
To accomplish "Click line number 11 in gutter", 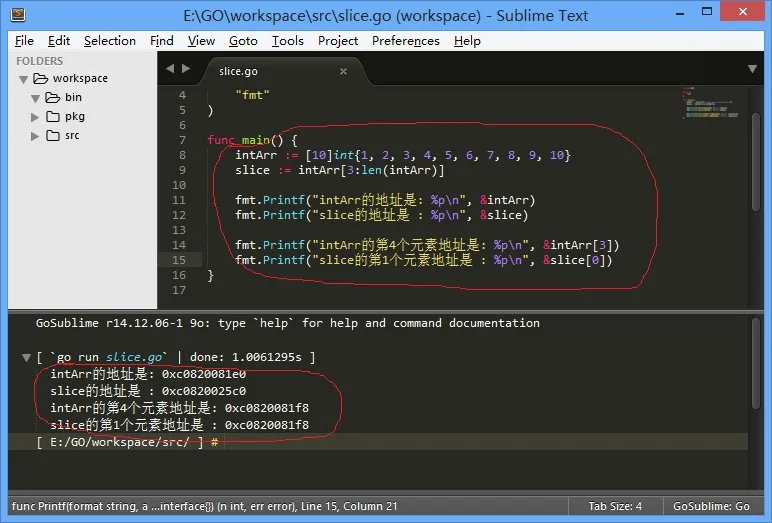I will [179, 200].
